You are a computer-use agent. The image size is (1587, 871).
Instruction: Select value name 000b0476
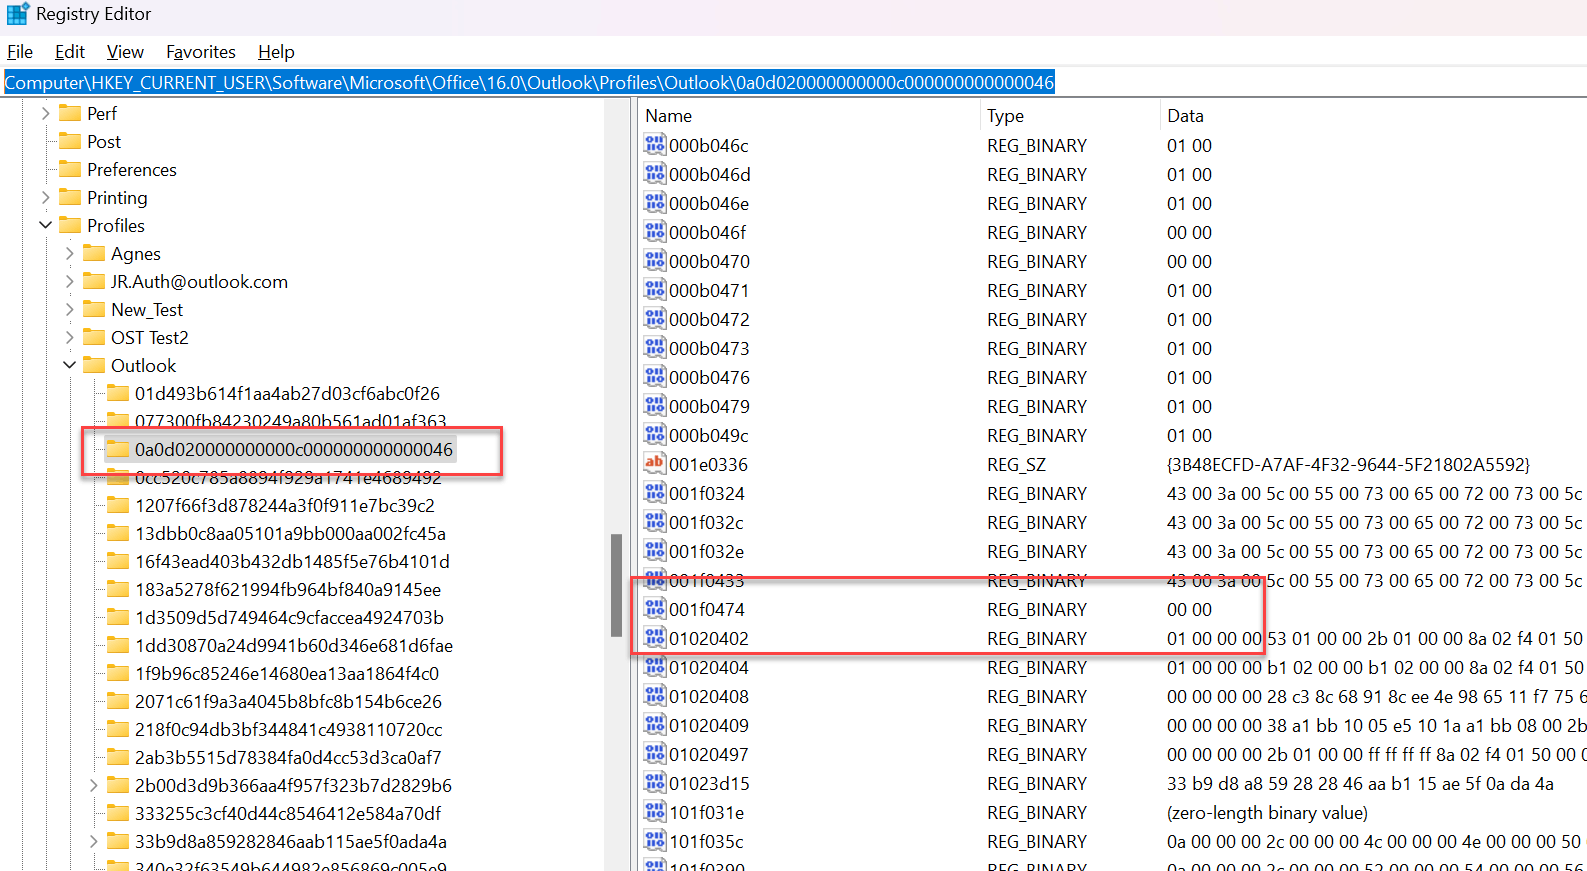tap(709, 378)
